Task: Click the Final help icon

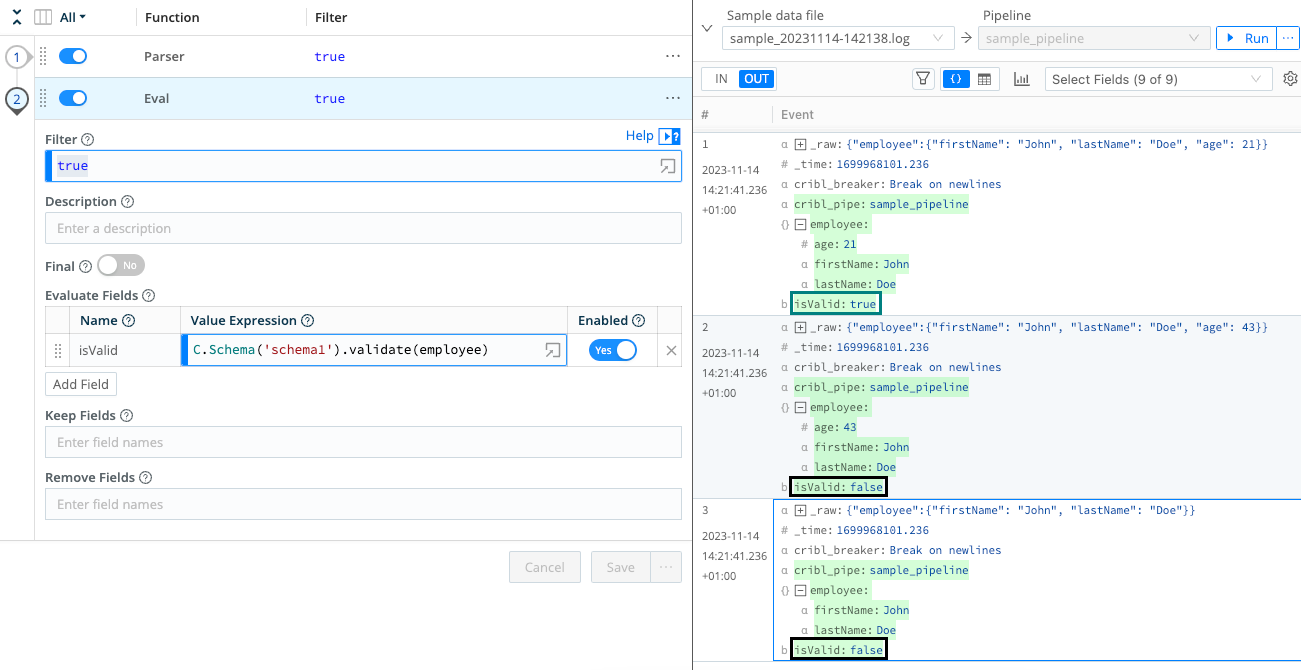Action: (x=85, y=267)
